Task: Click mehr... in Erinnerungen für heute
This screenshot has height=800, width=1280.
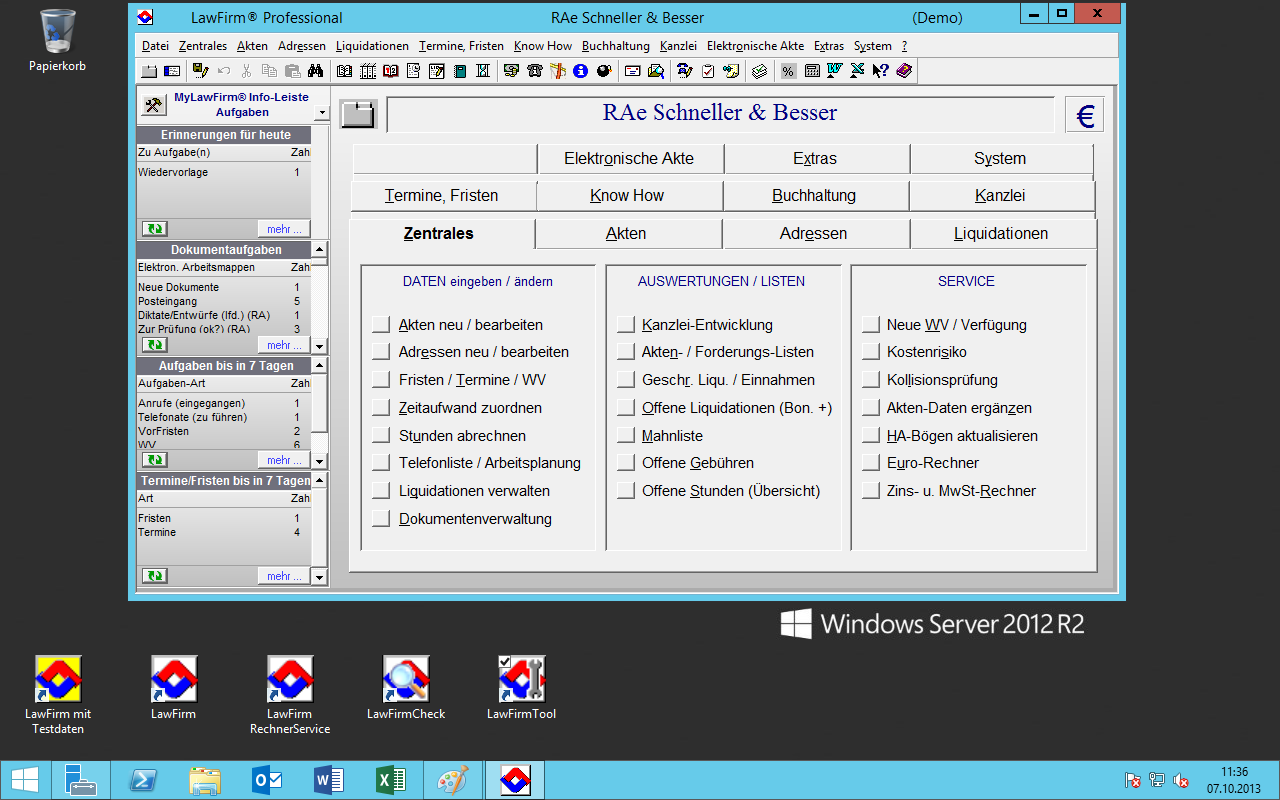Action: (x=284, y=229)
